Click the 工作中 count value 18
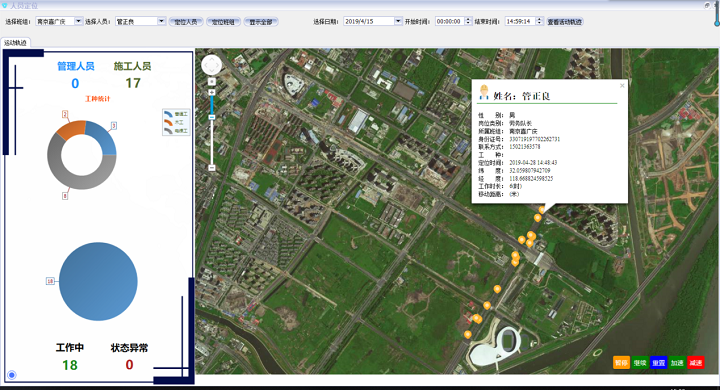Viewport: 720px width, 390px height. tap(70, 365)
